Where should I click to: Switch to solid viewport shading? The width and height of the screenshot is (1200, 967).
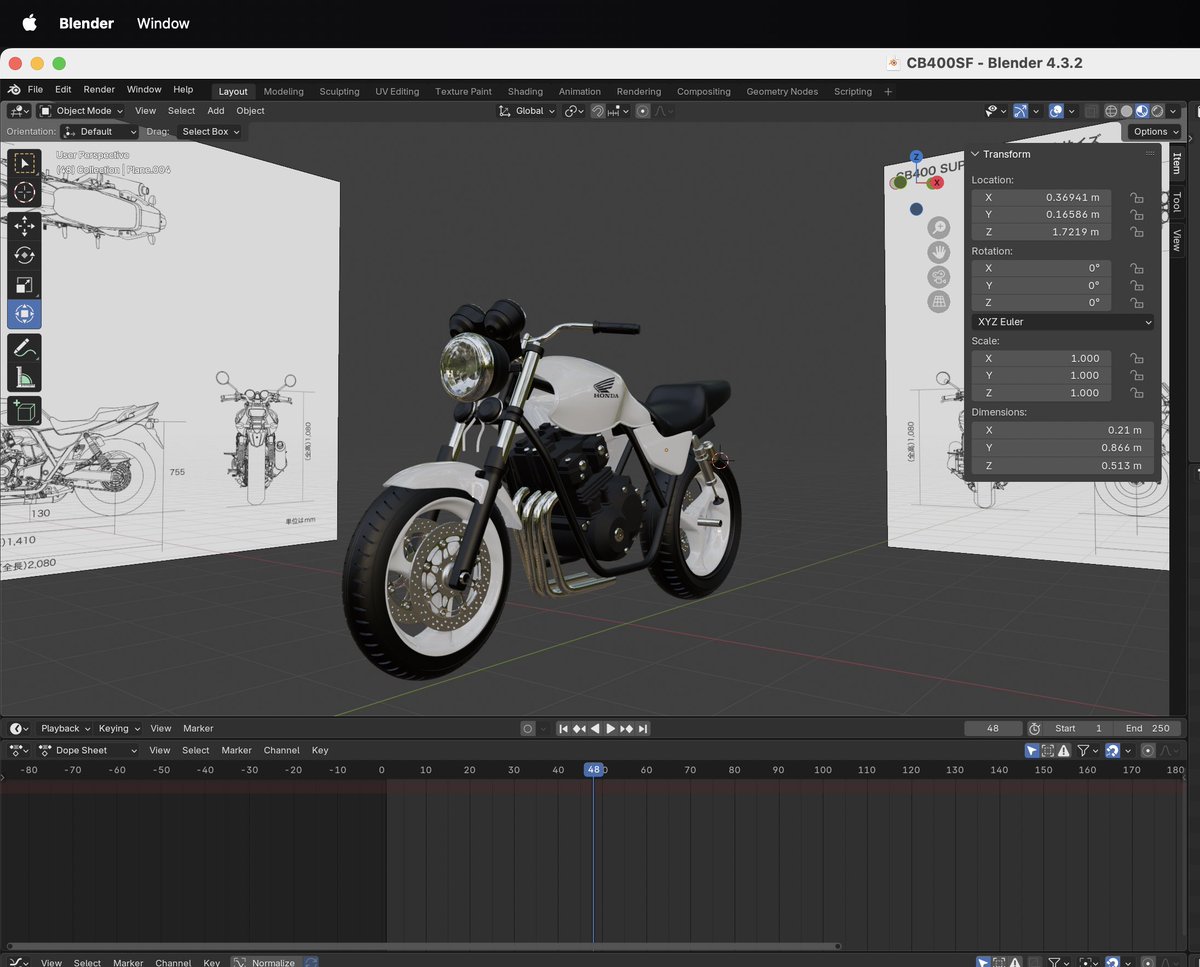pos(1126,111)
